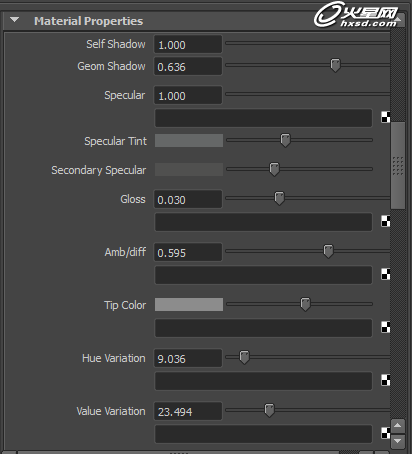
Task: Click the scrollbar up arrow button
Action: (x=397, y=426)
